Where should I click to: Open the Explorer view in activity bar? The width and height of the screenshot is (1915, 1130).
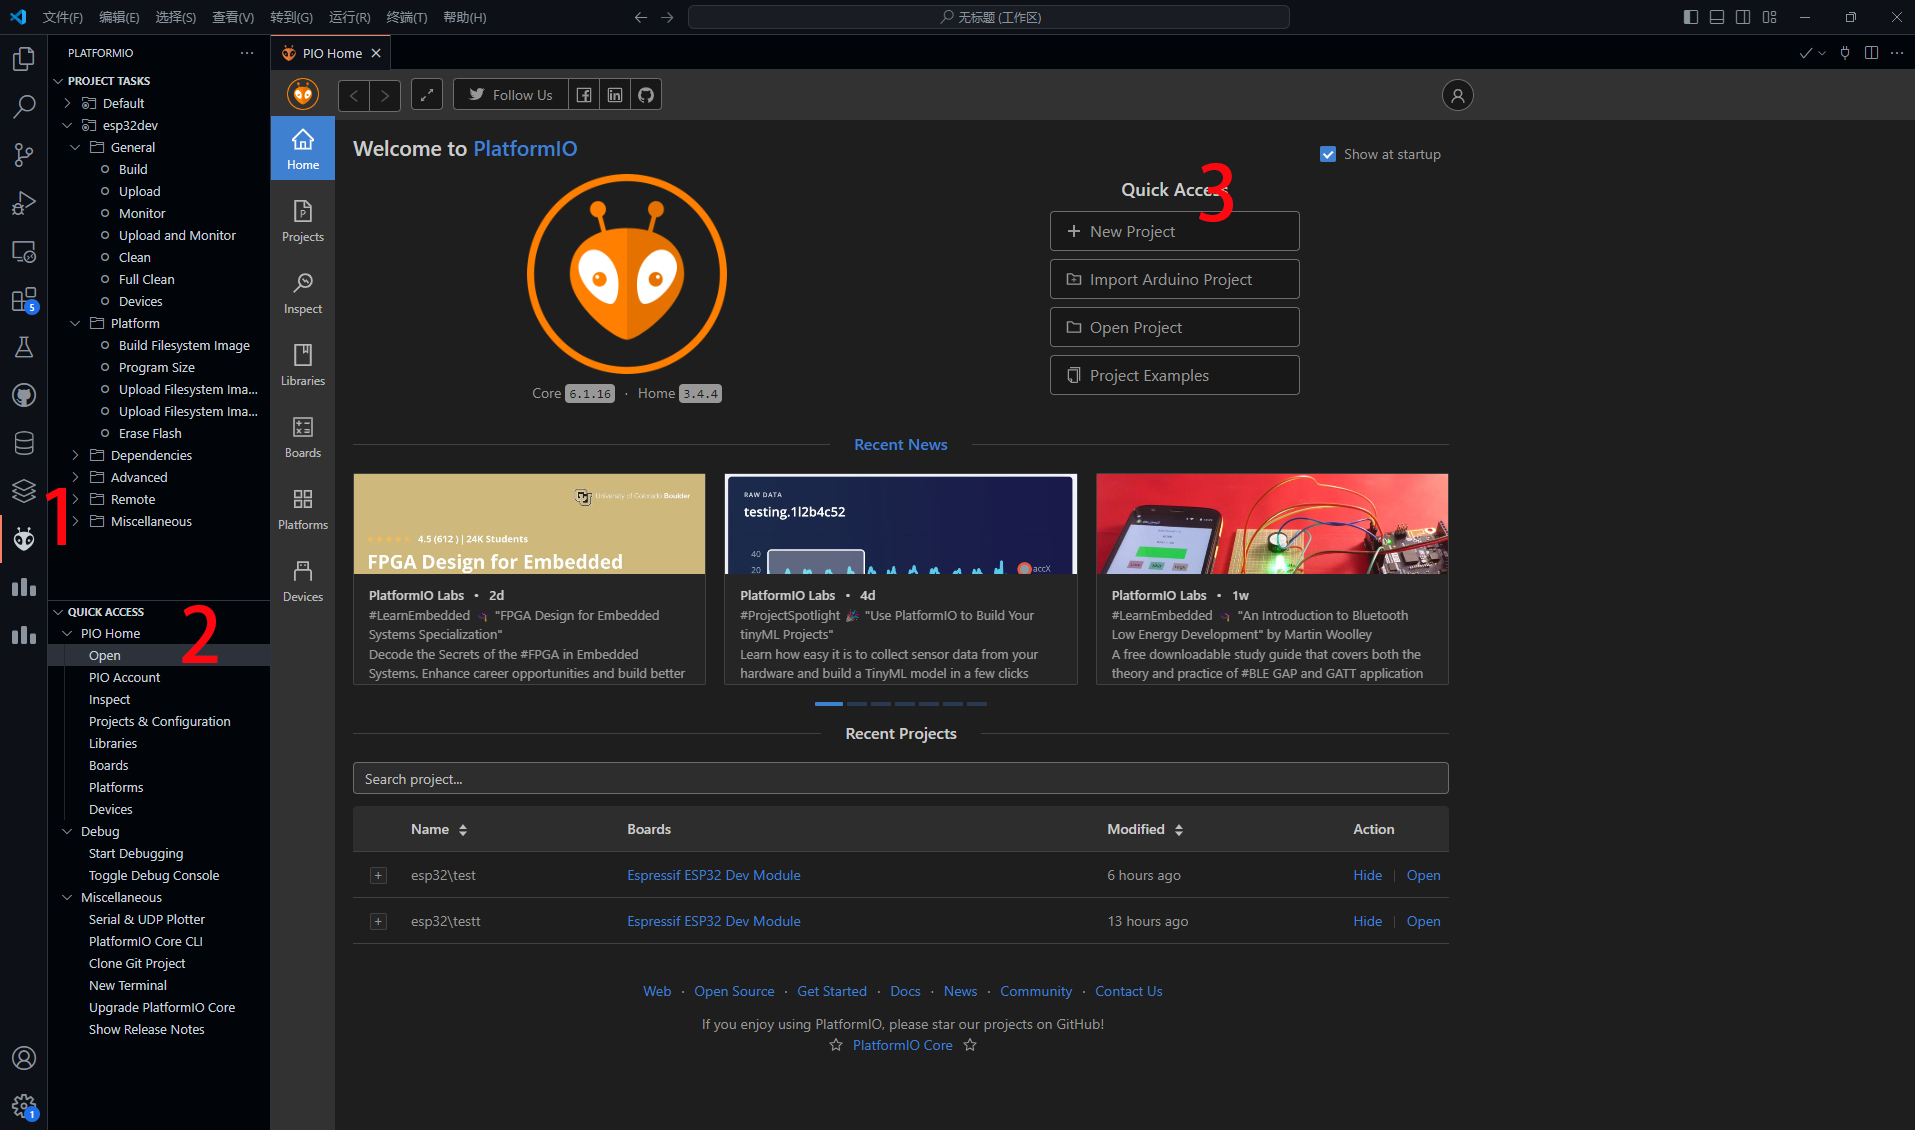pos(24,59)
